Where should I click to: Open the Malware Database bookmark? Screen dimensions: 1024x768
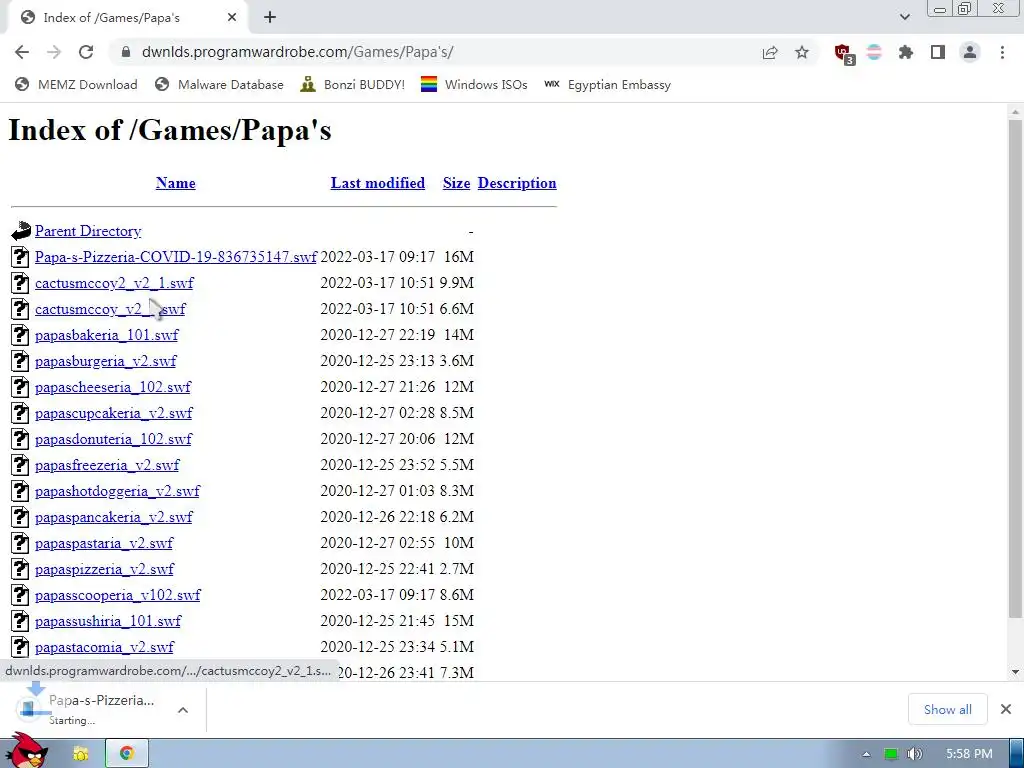pos(219,84)
